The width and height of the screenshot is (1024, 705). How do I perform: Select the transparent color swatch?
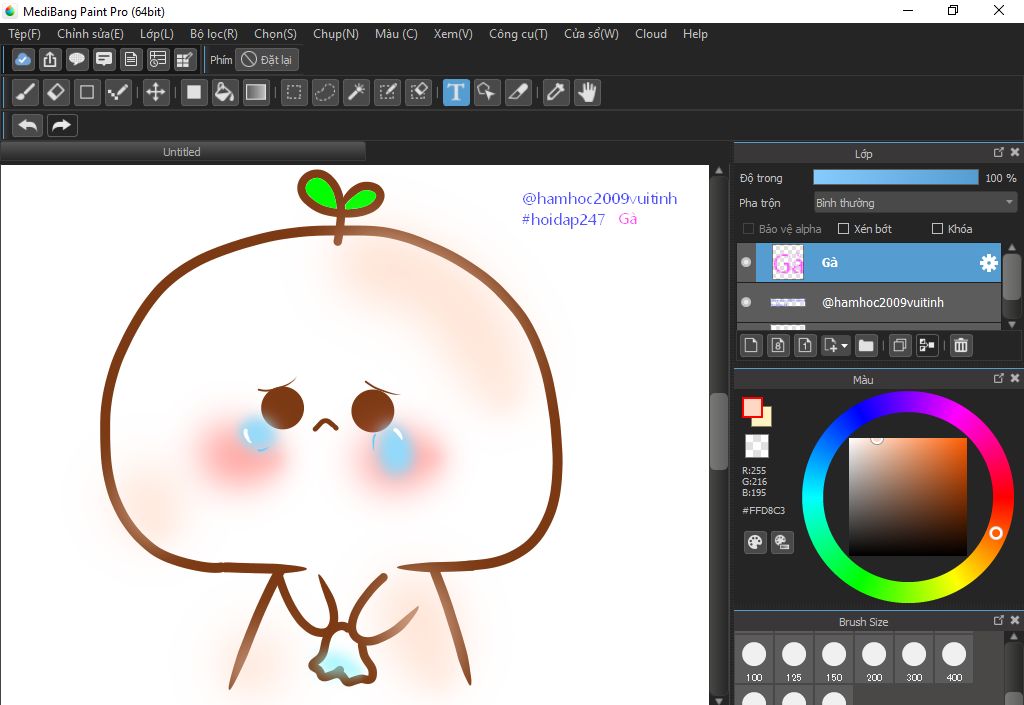[x=757, y=446]
